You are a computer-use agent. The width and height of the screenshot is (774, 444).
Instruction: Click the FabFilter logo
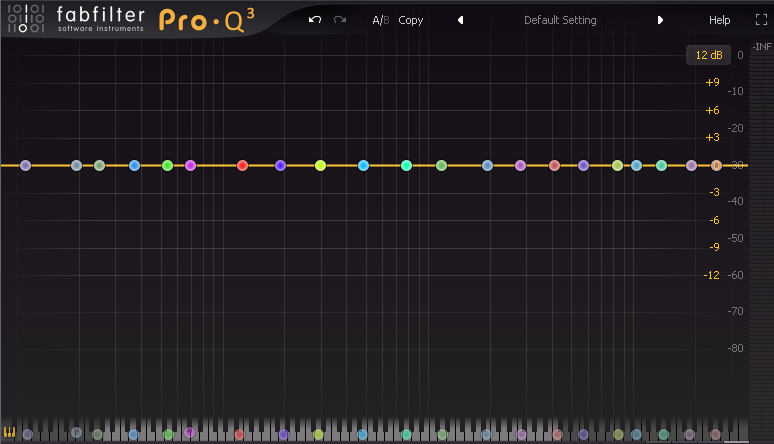coord(76,19)
